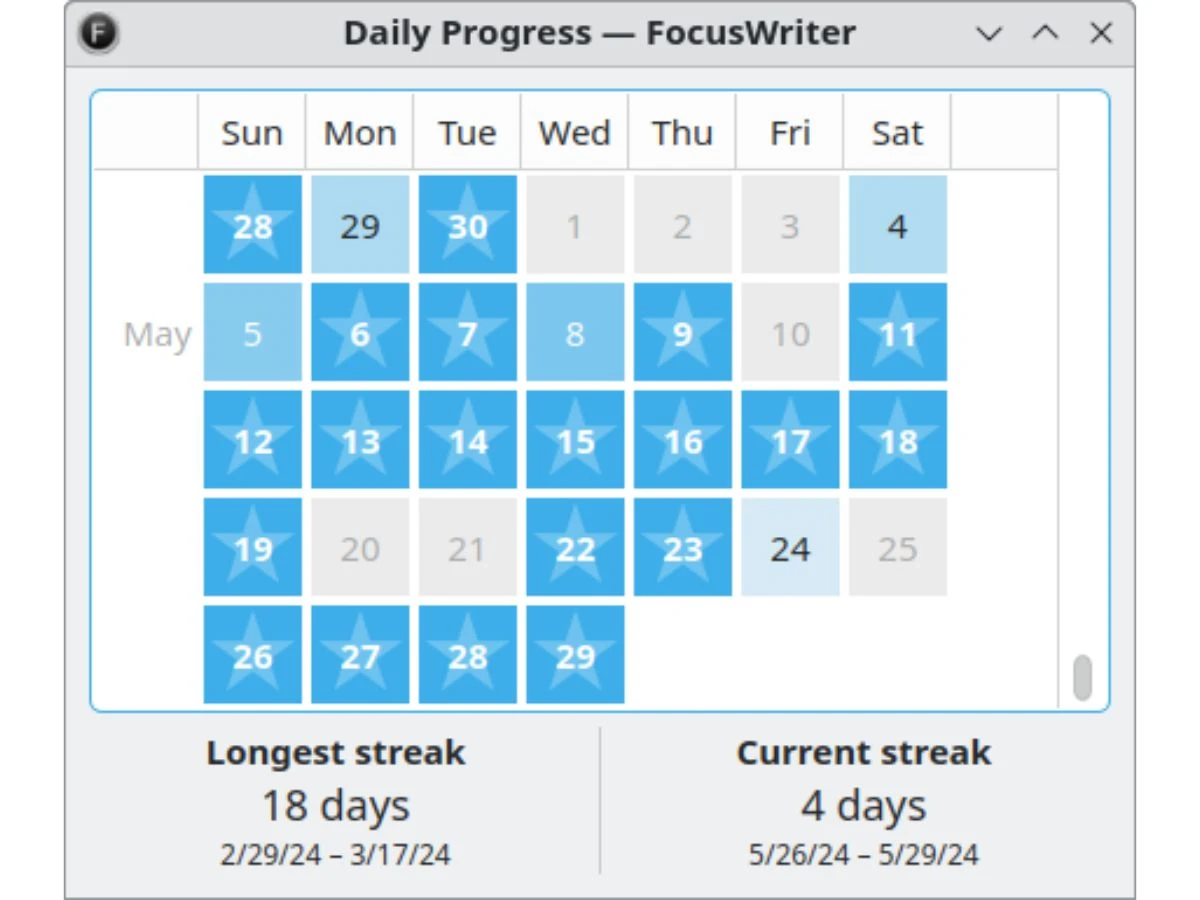Minimize the Daily Progress window

(x=989, y=34)
